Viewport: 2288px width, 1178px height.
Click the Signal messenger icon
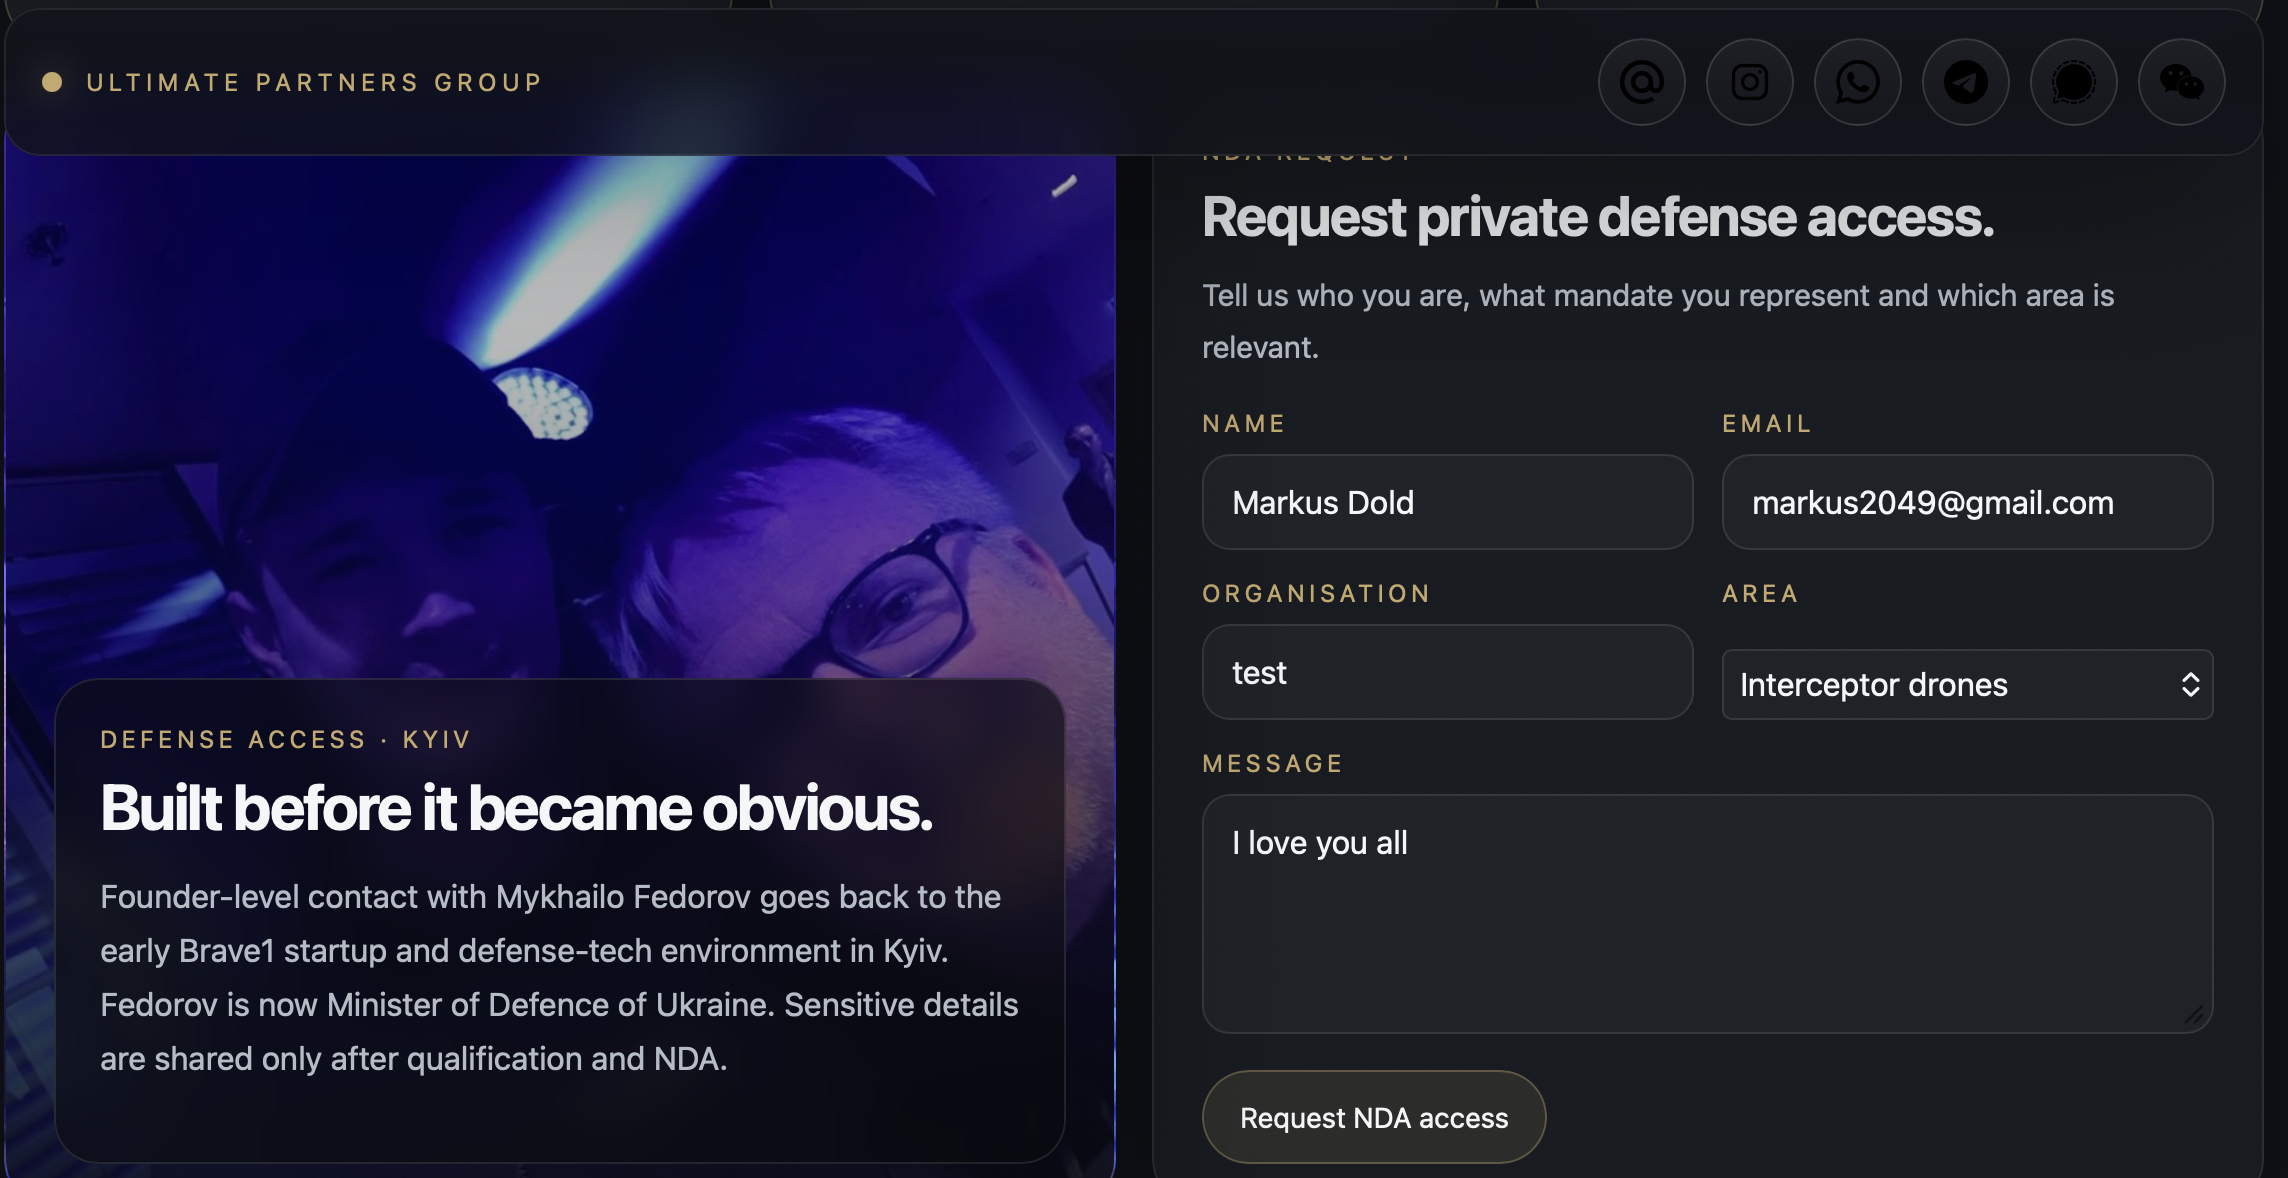[x=2073, y=82]
